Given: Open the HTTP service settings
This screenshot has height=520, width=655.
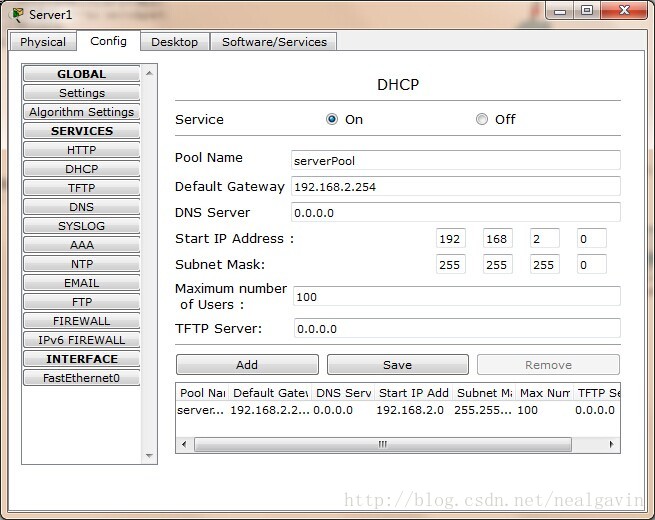Looking at the screenshot, I should click(81, 150).
